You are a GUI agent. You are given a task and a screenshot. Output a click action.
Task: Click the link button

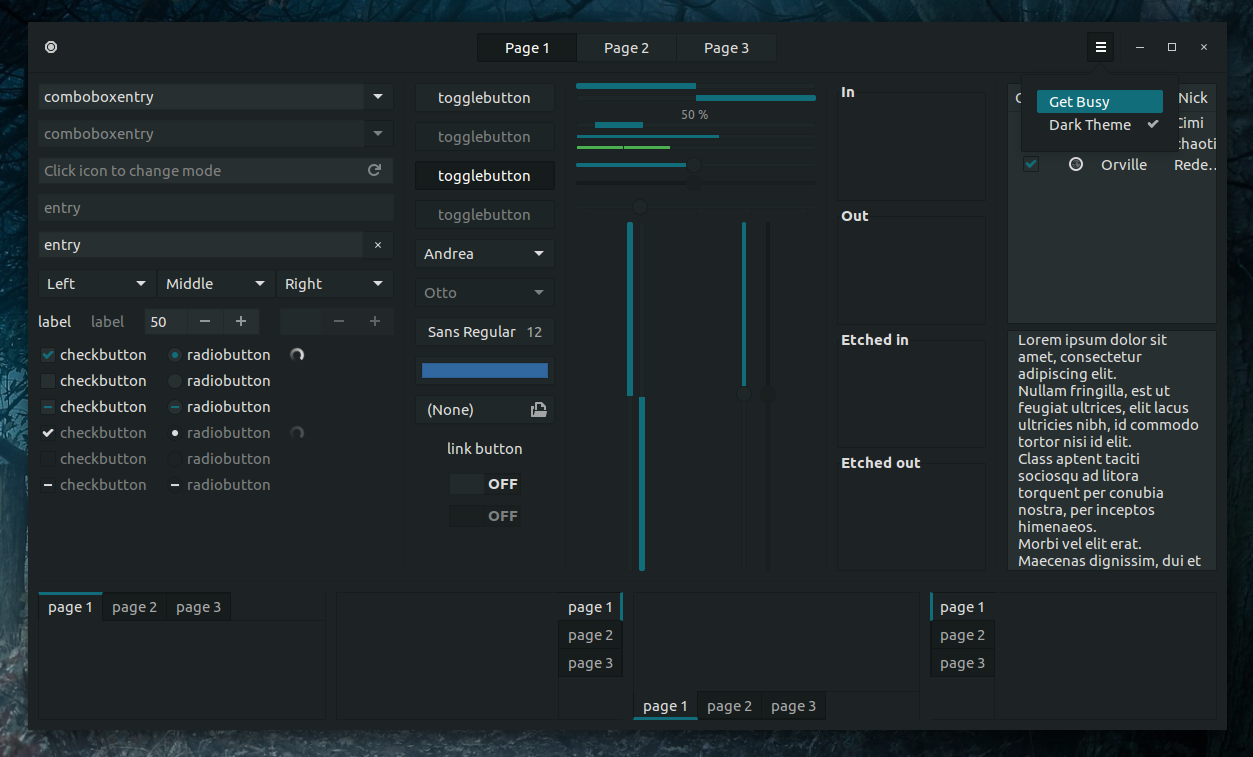[484, 448]
